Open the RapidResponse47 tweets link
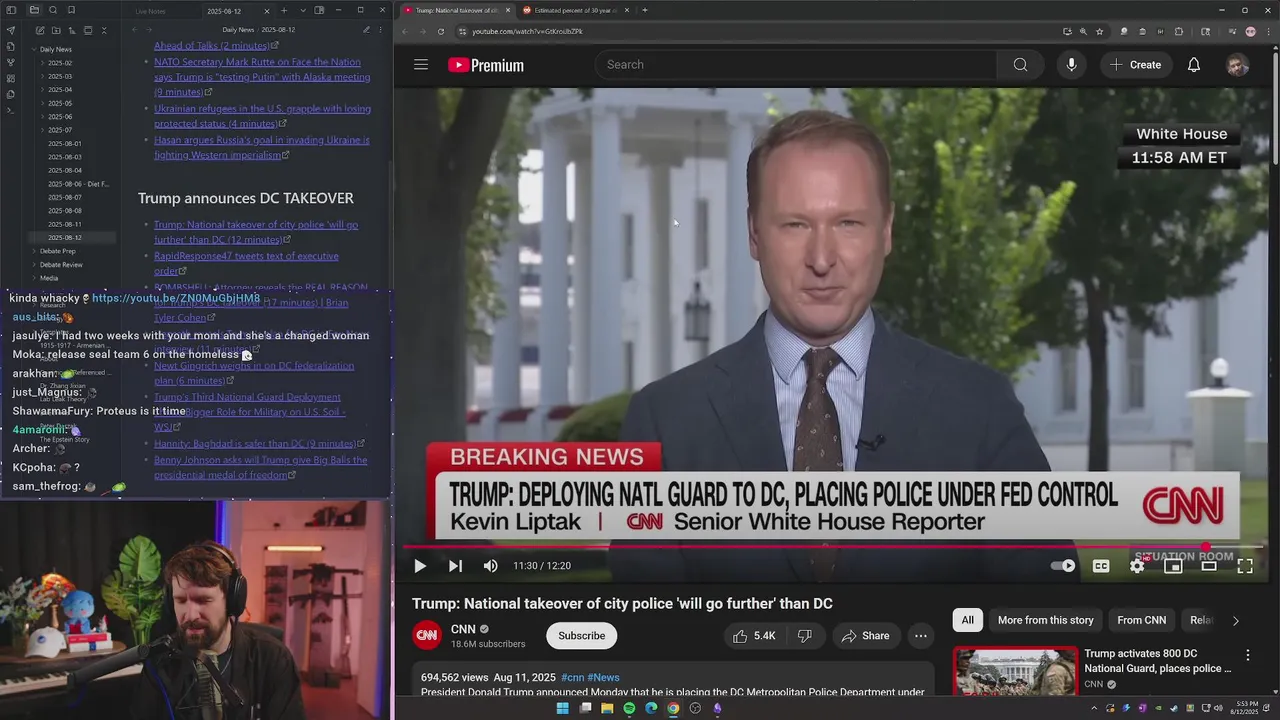The height and width of the screenshot is (720, 1280). pyautogui.click(x=246, y=263)
